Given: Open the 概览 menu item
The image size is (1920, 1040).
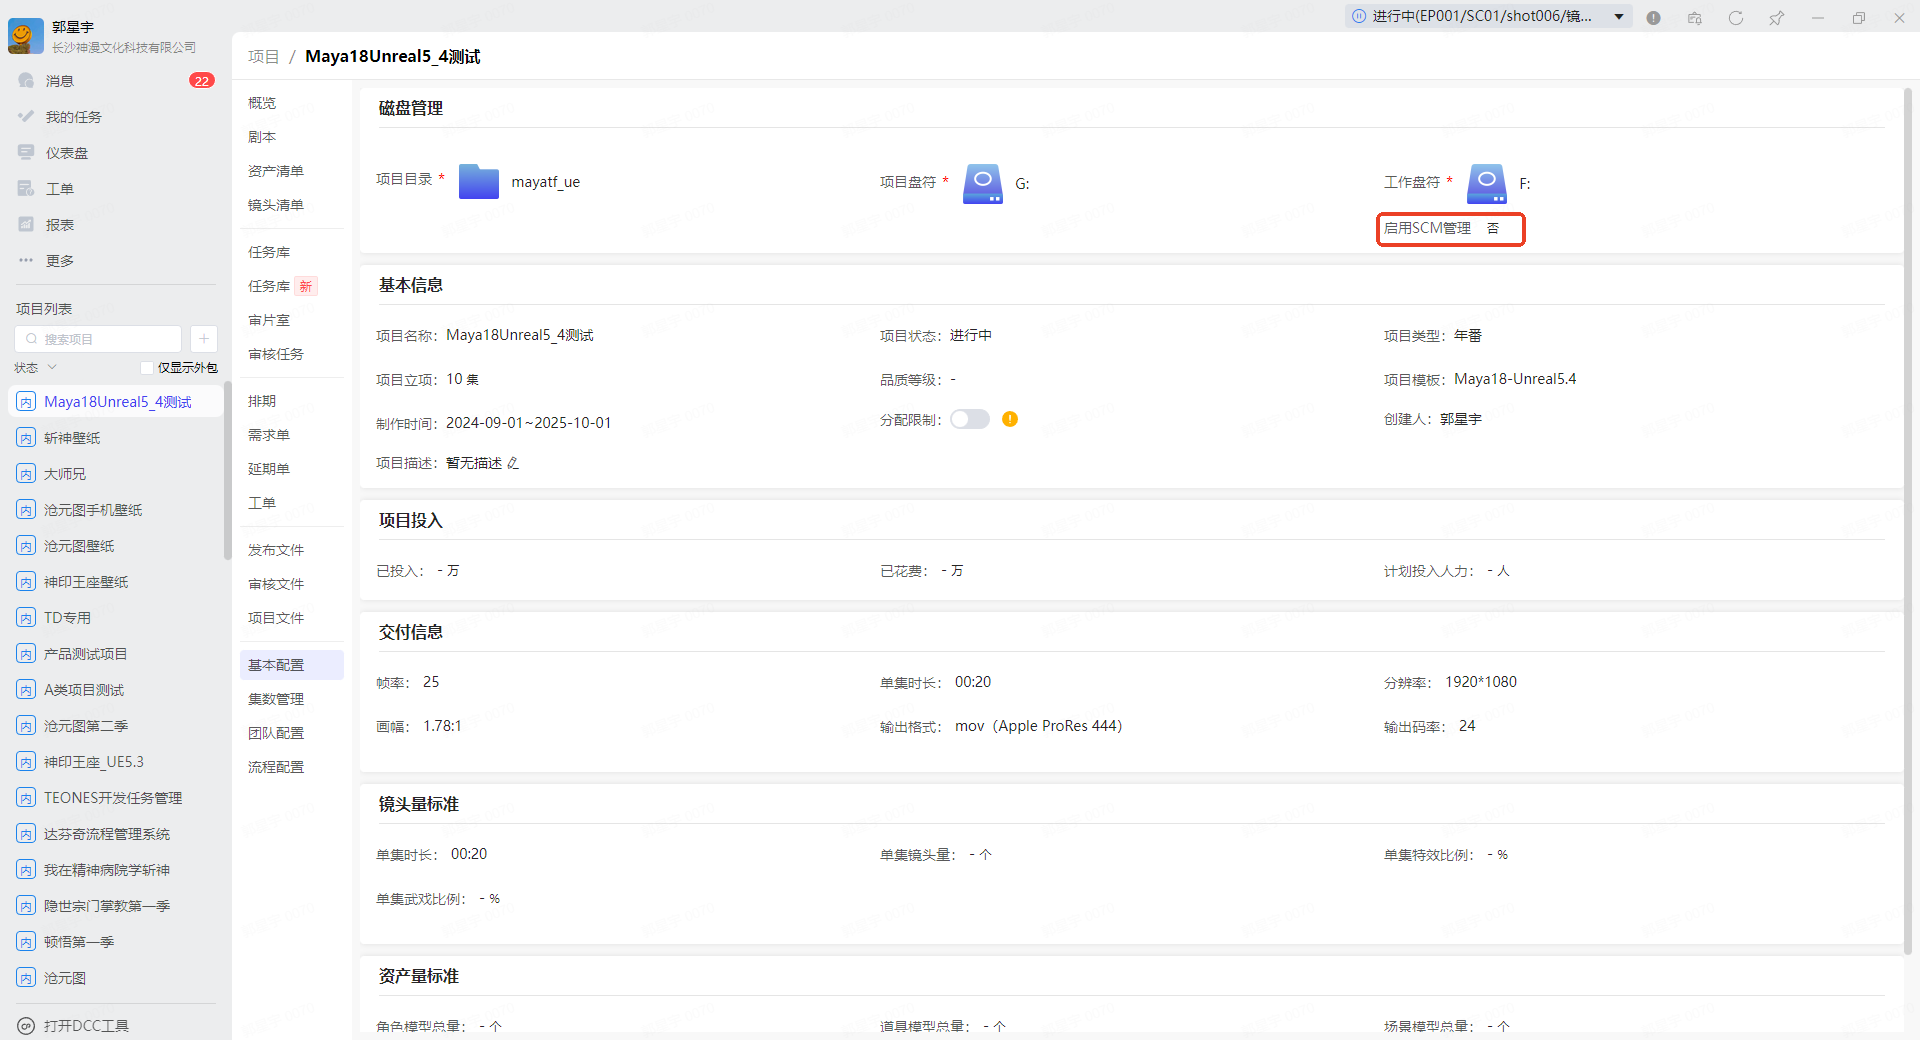Looking at the screenshot, I should pyautogui.click(x=262, y=103).
